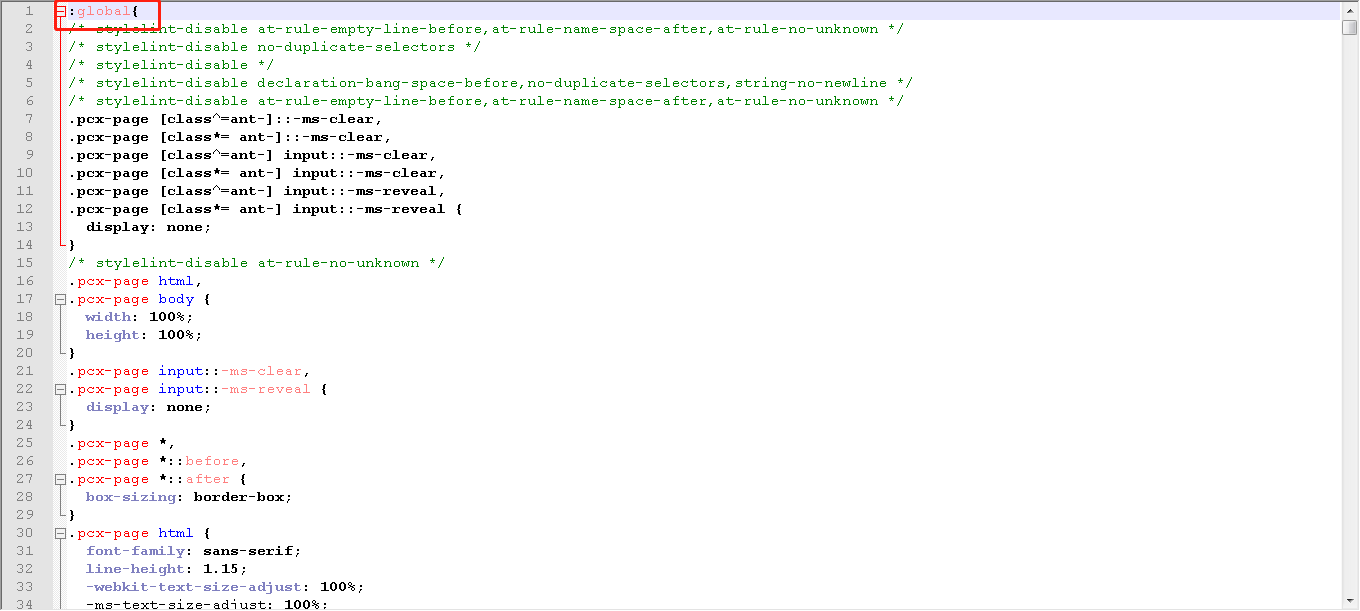Click 'display: none;' on line 13
1360x611 pixels.
click(148, 227)
